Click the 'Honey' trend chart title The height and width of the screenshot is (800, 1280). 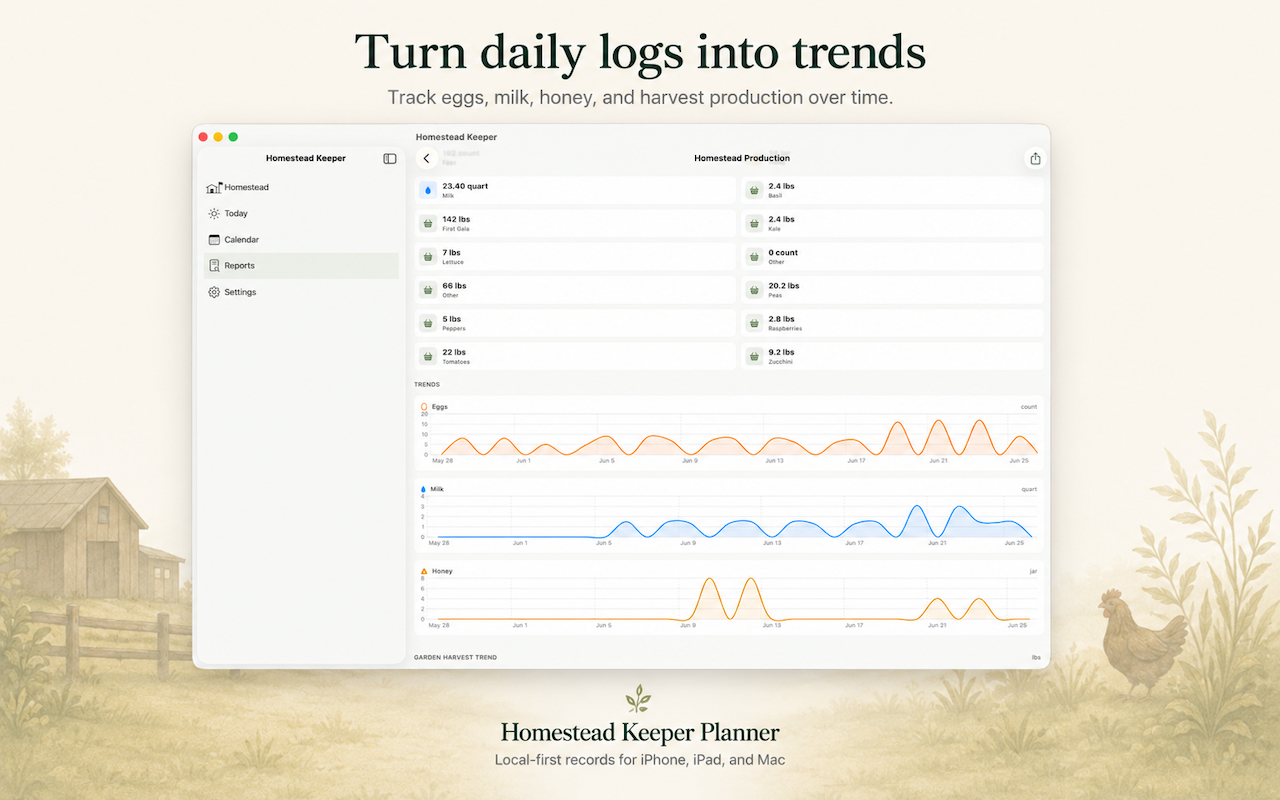point(442,572)
